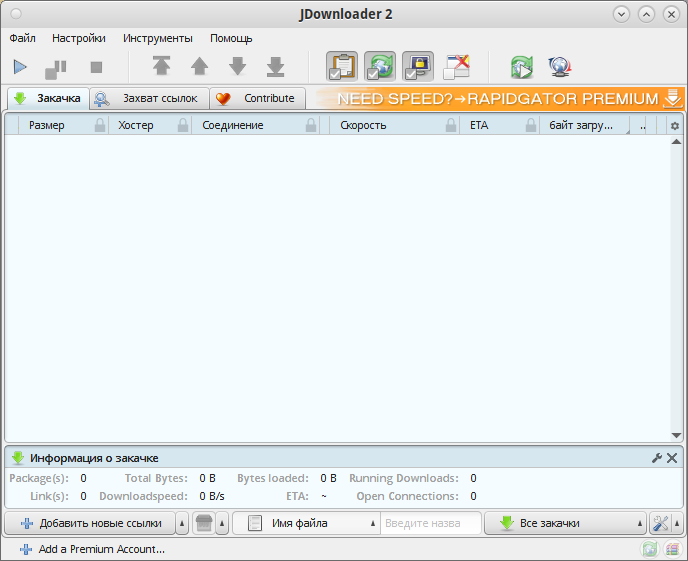
Task: Close the Информация о закачке panel
Action: pyautogui.click(x=672, y=458)
